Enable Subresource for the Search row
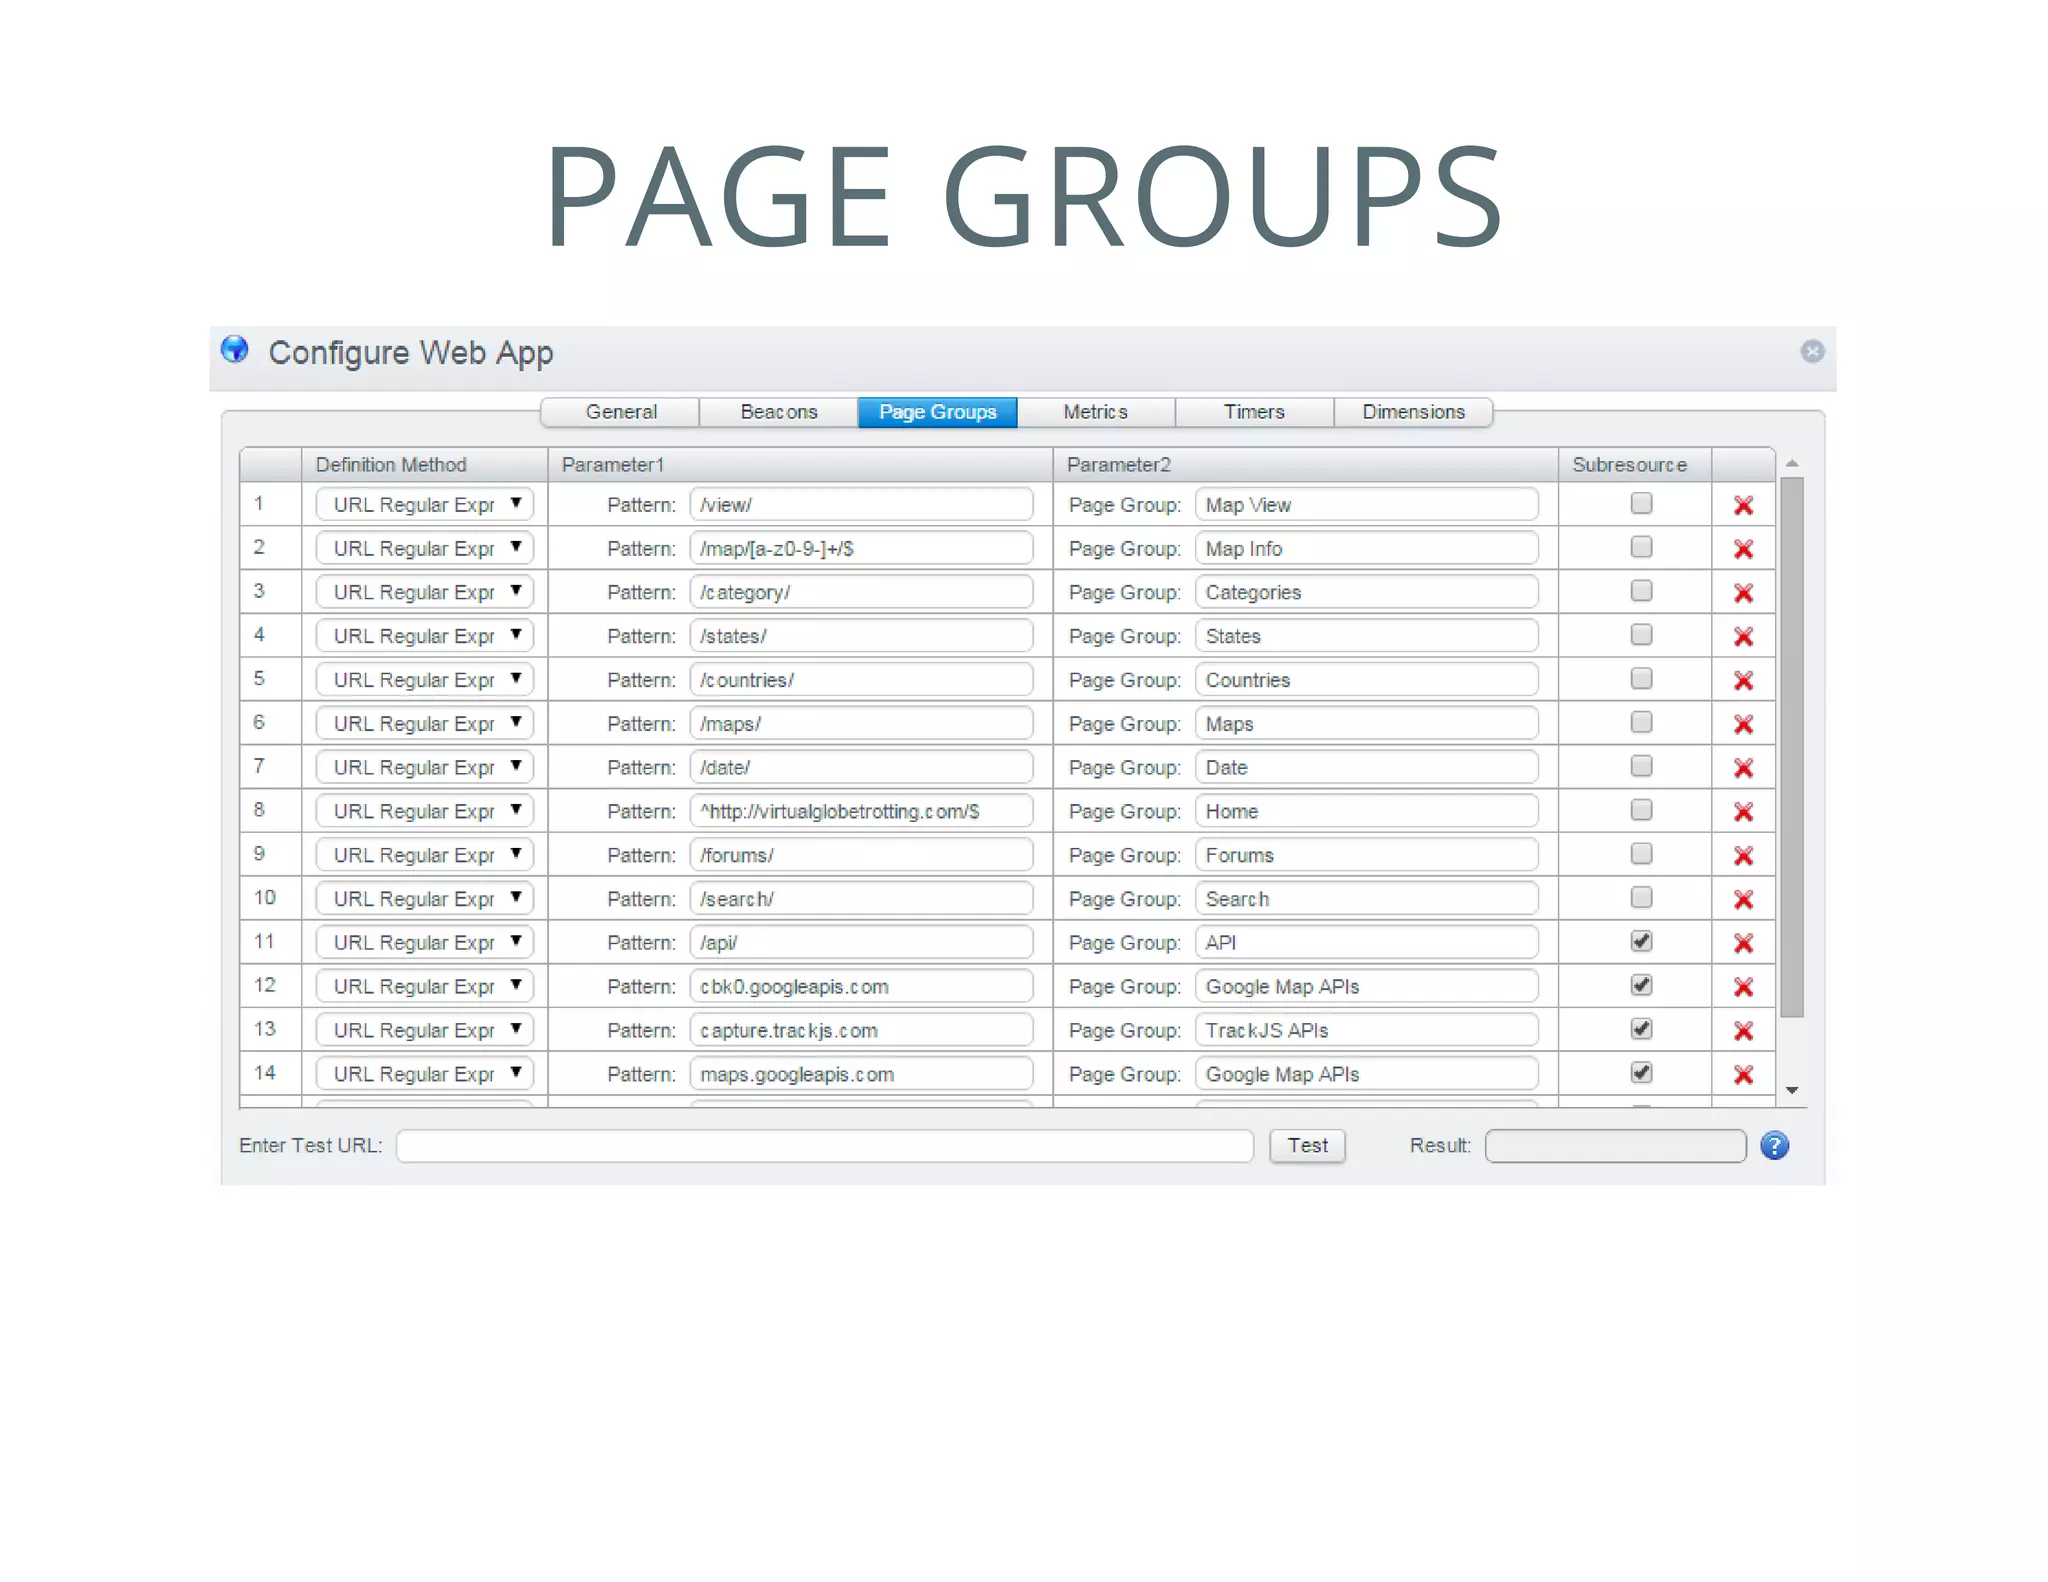This screenshot has width=2048, height=1582. pos(1641,898)
